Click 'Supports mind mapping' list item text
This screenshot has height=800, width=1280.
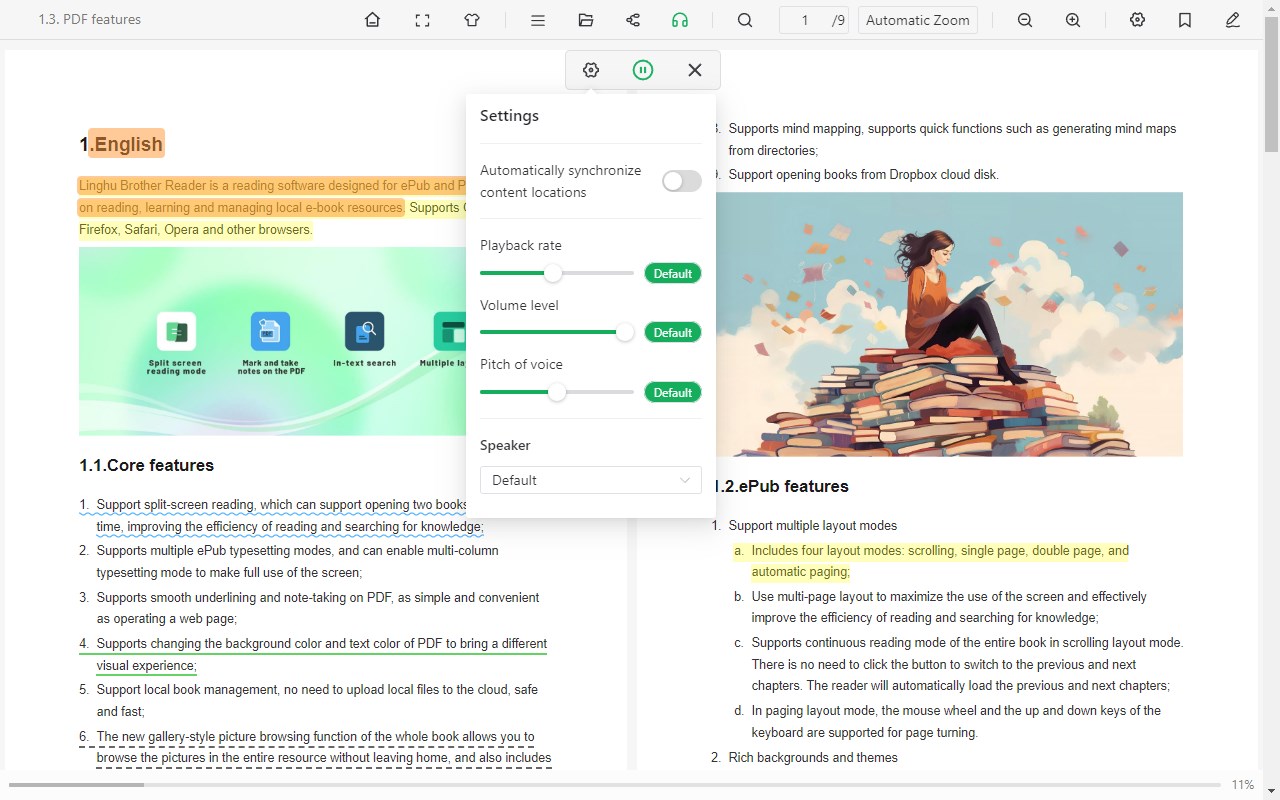point(952,139)
